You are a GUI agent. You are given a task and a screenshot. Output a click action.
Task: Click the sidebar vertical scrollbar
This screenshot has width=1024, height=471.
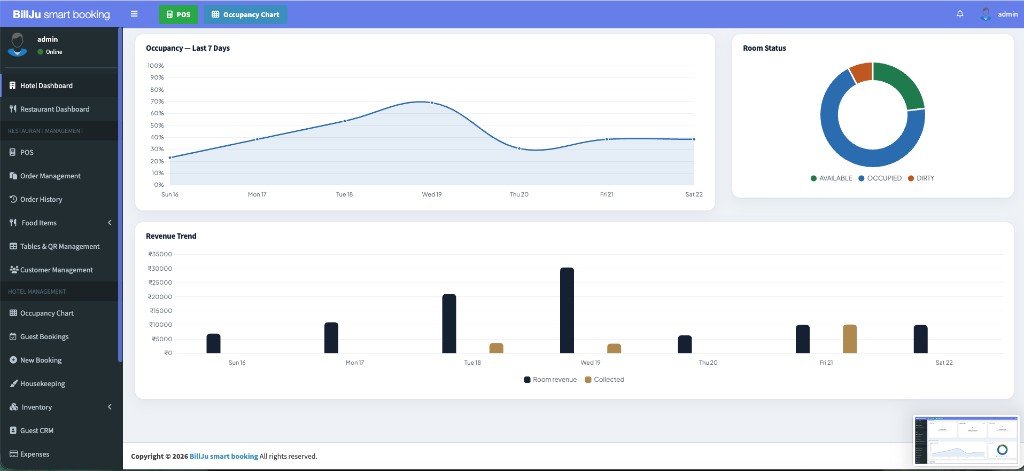tap(120, 196)
